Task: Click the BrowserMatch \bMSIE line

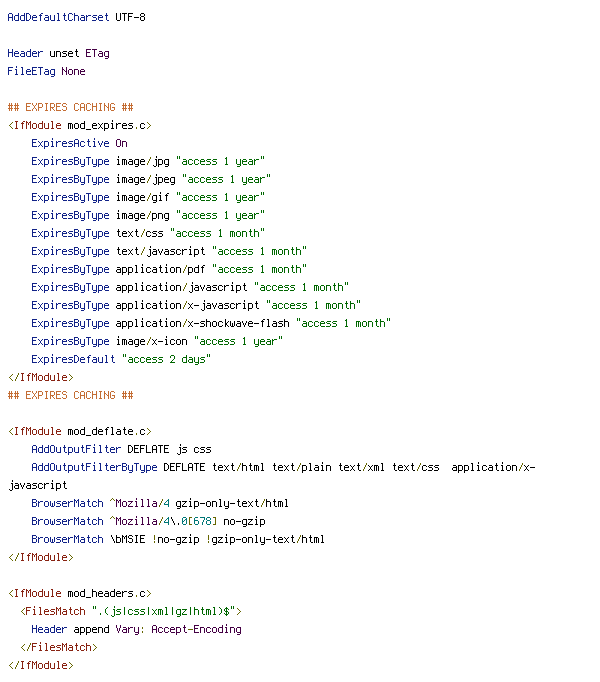Action: click(x=178, y=539)
